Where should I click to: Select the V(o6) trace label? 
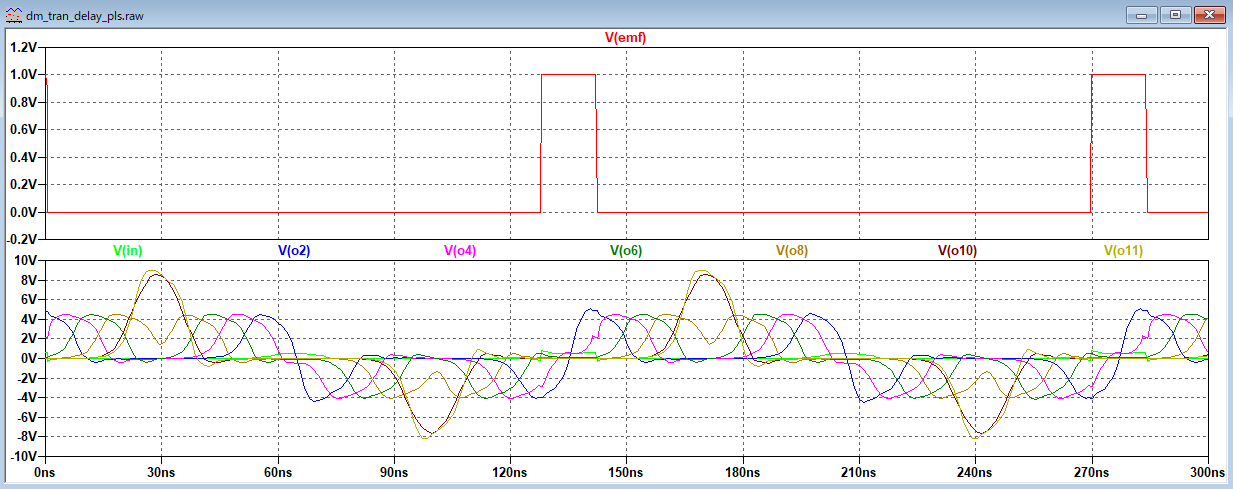626,251
